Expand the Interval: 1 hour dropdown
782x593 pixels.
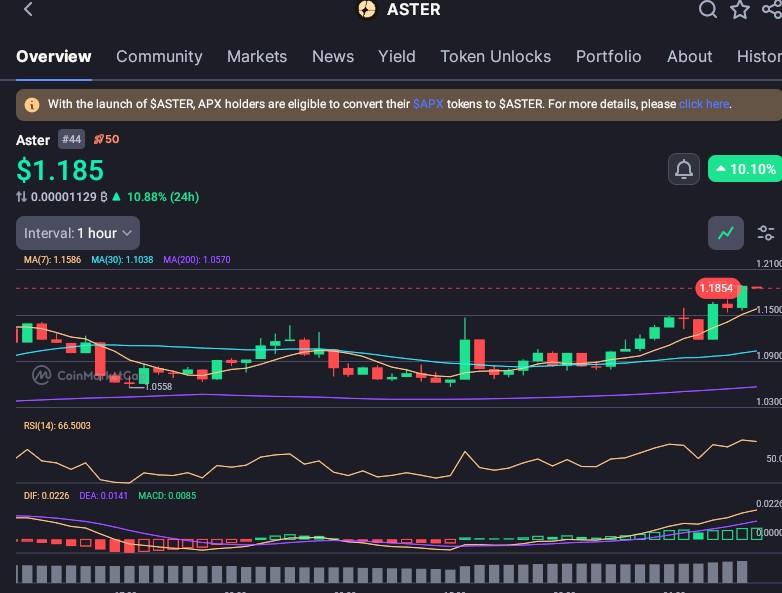78,233
